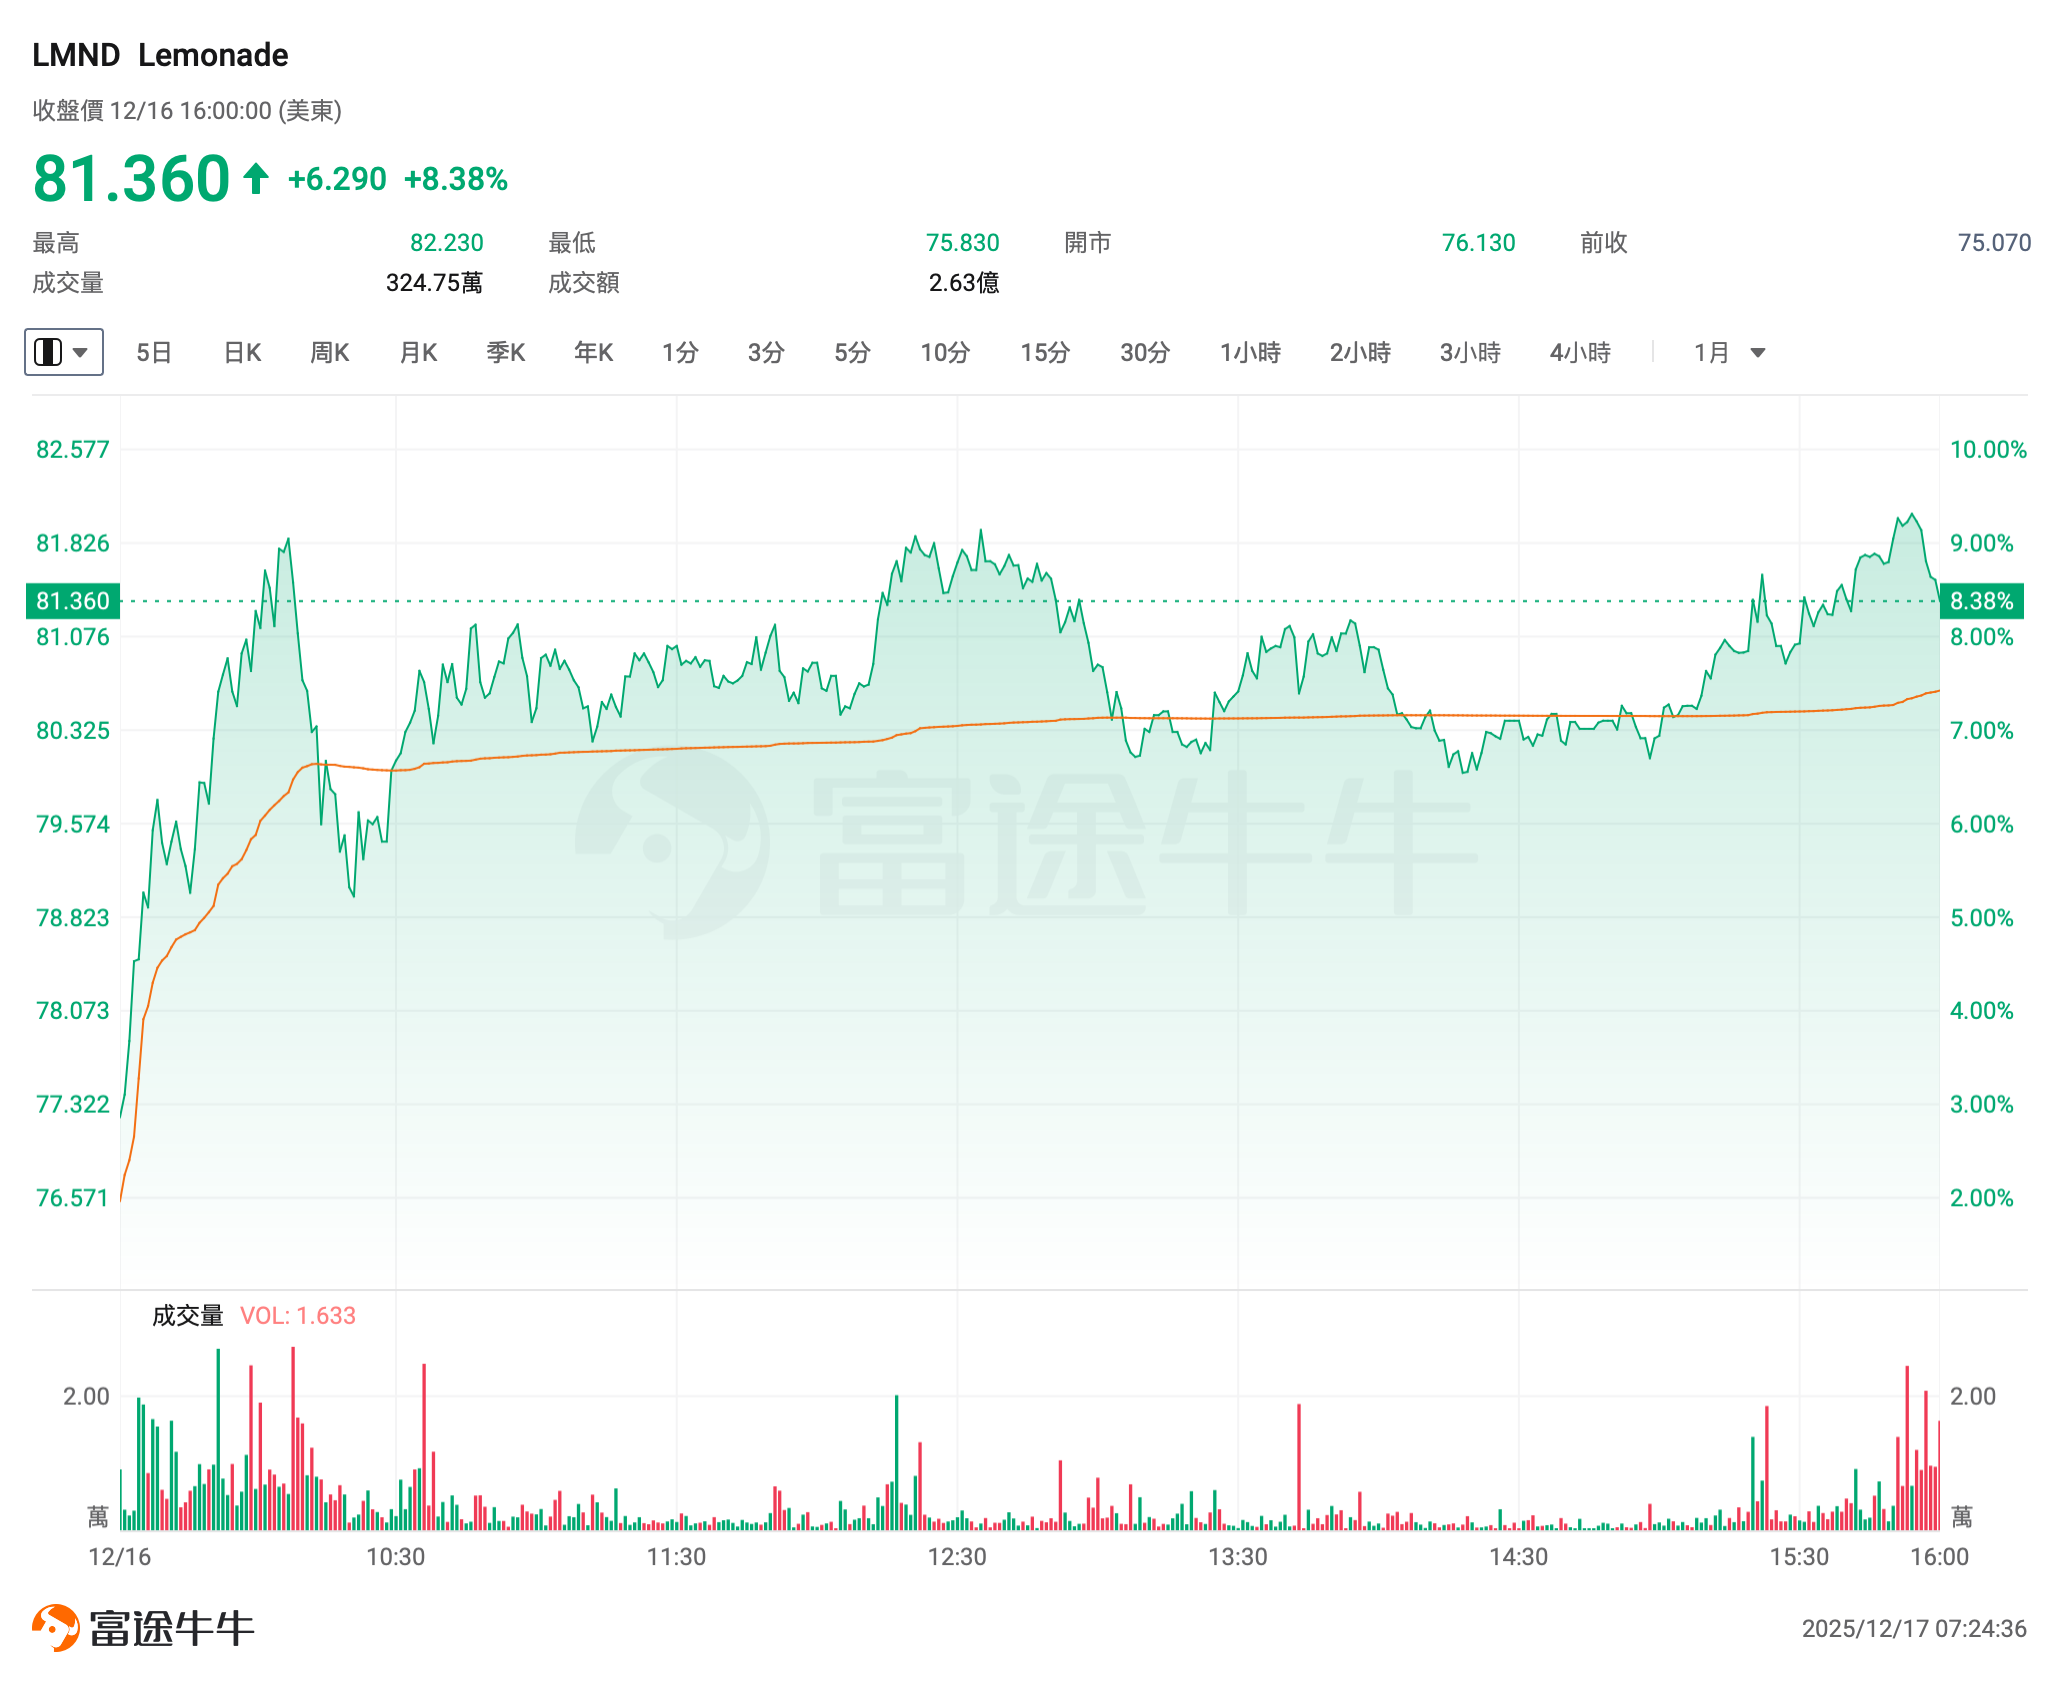Open the chart type selector icon

tap(48, 352)
